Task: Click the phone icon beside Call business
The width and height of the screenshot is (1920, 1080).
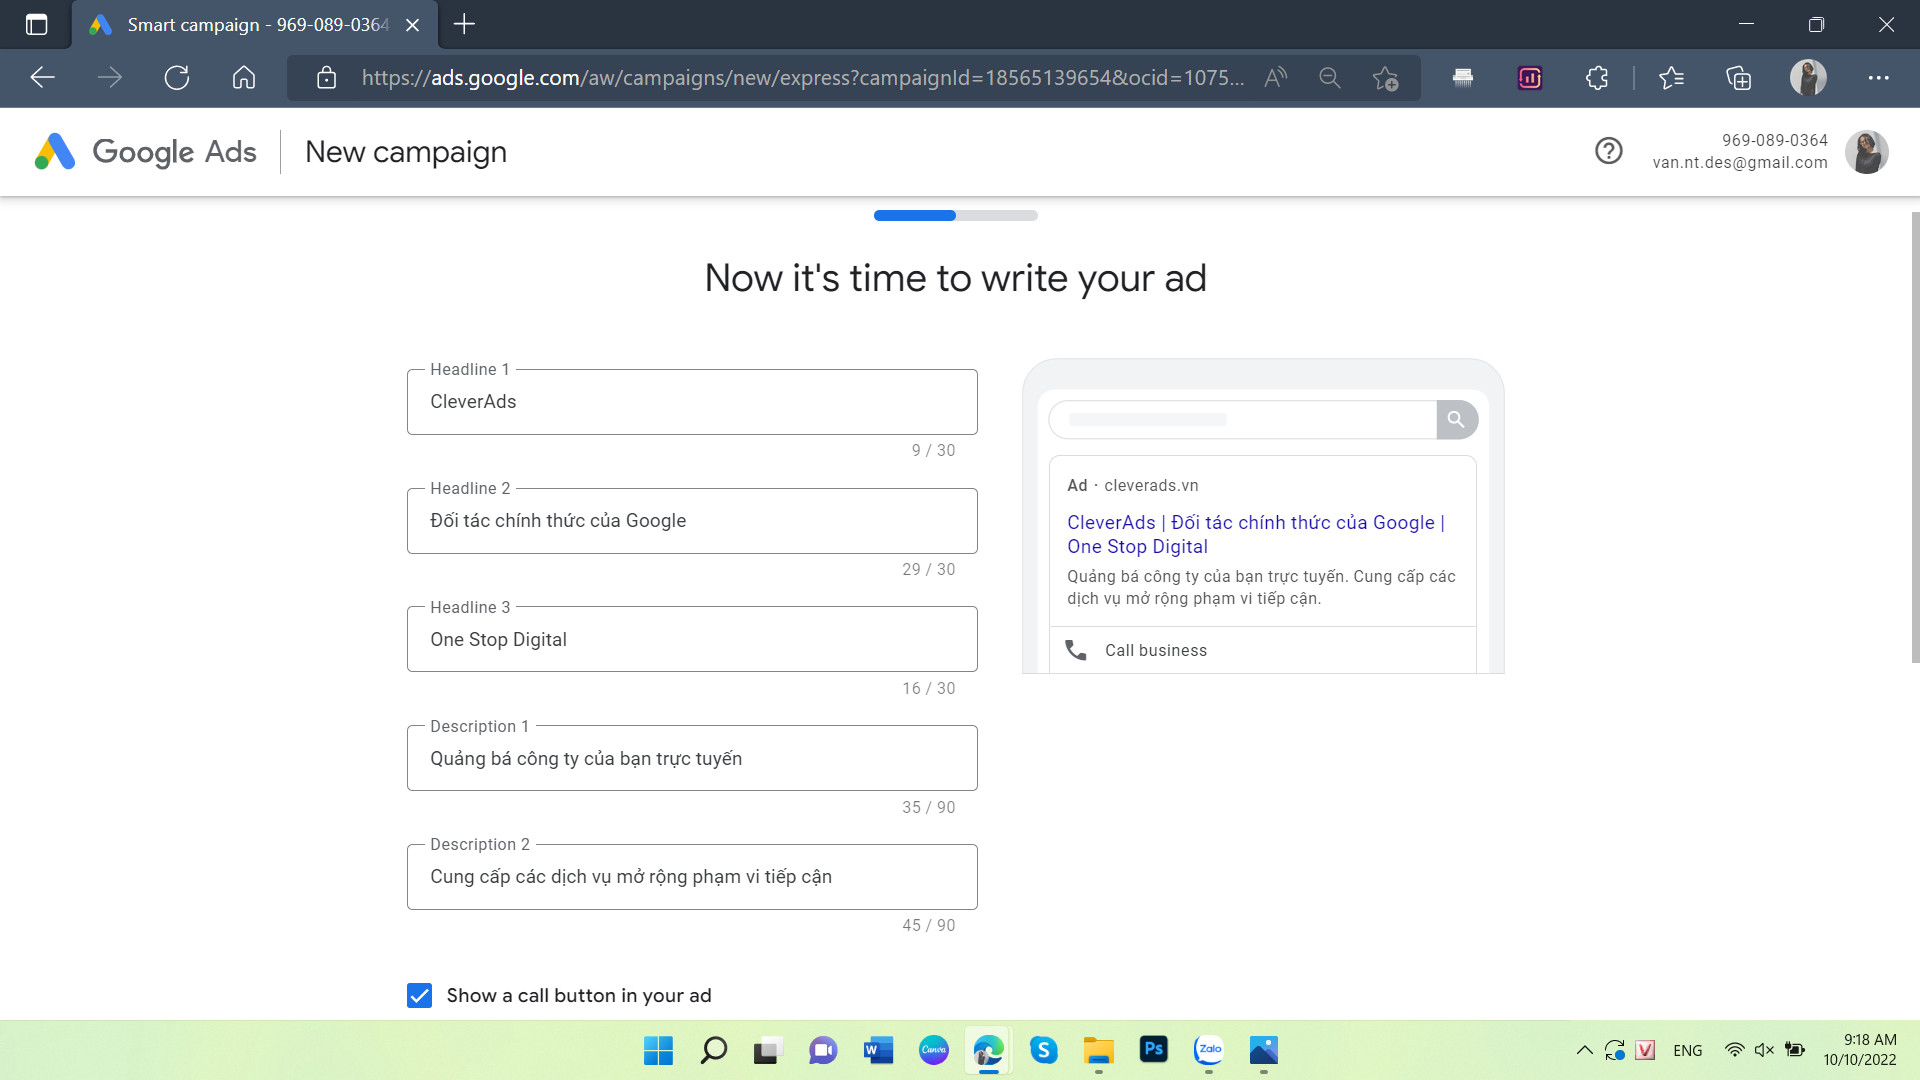Action: pyautogui.click(x=1076, y=650)
